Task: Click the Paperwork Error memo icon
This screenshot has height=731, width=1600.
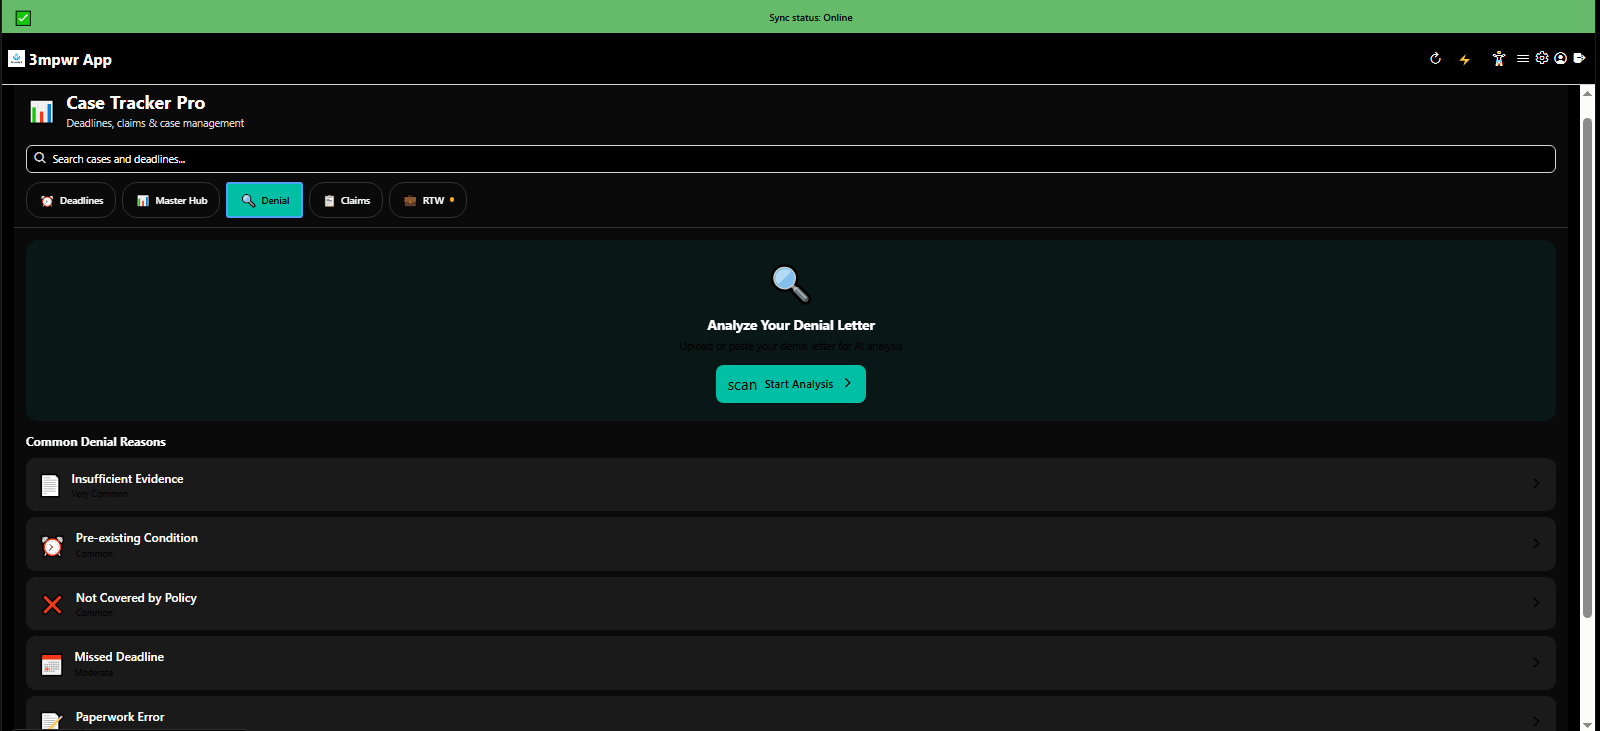Action: coord(52,721)
